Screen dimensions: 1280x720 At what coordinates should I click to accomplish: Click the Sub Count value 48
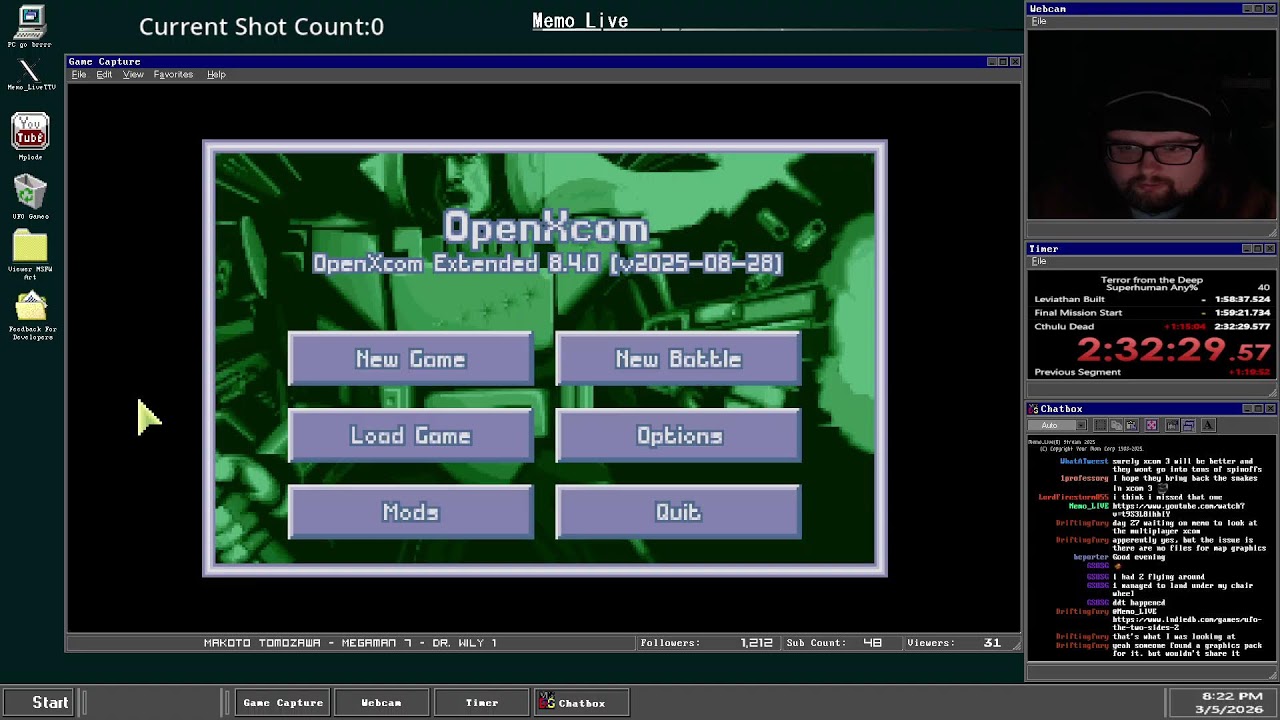tap(872, 643)
